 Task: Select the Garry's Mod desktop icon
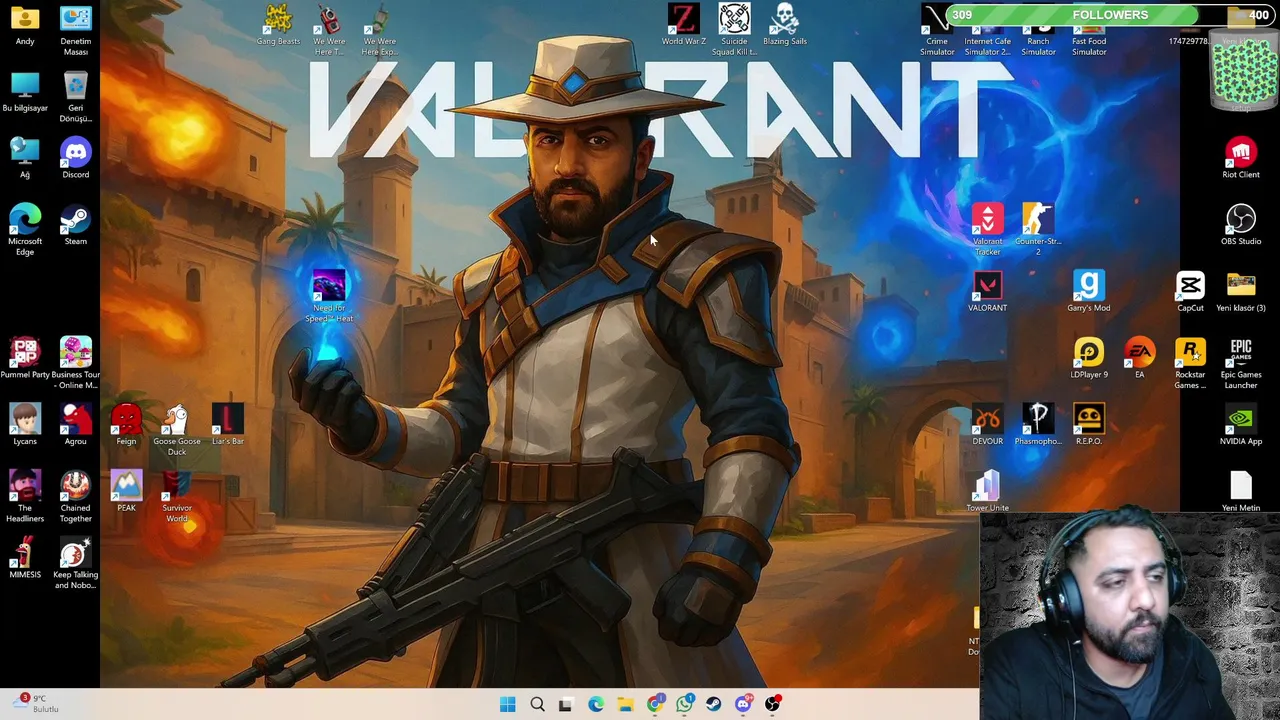[1089, 292]
